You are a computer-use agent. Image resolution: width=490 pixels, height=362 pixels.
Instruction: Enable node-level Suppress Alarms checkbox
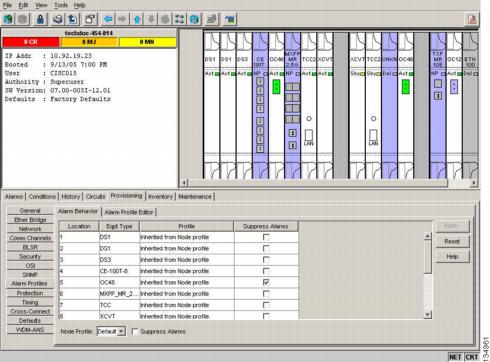(135, 331)
